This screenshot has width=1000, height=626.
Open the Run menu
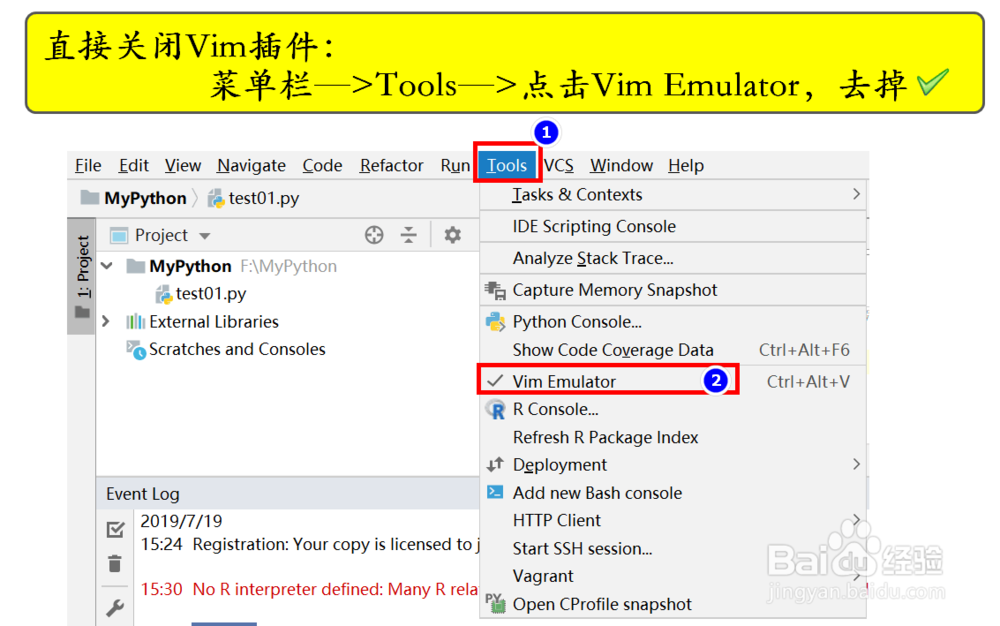(x=455, y=166)
